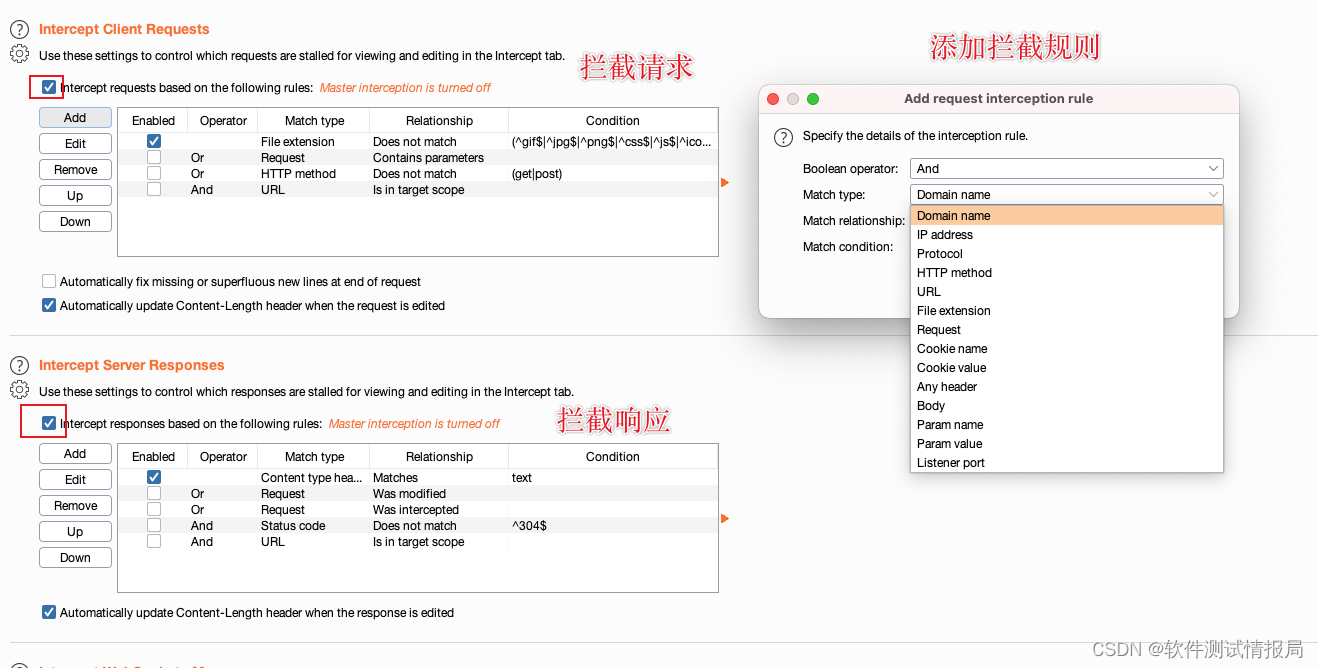Select Cookie value match type
Viewport: 1318px width, 668px height.
1067,368
